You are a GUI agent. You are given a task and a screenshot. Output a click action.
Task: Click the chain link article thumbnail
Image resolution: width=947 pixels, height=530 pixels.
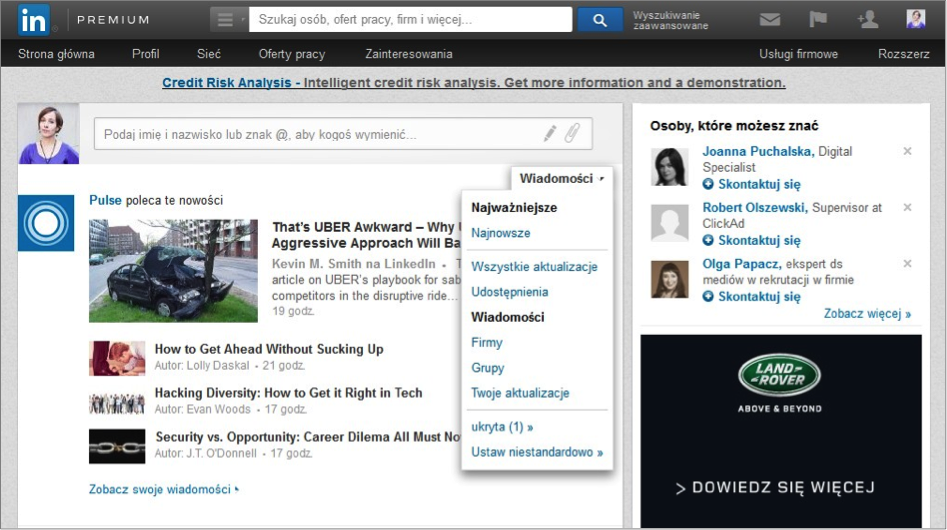(117, 446)
